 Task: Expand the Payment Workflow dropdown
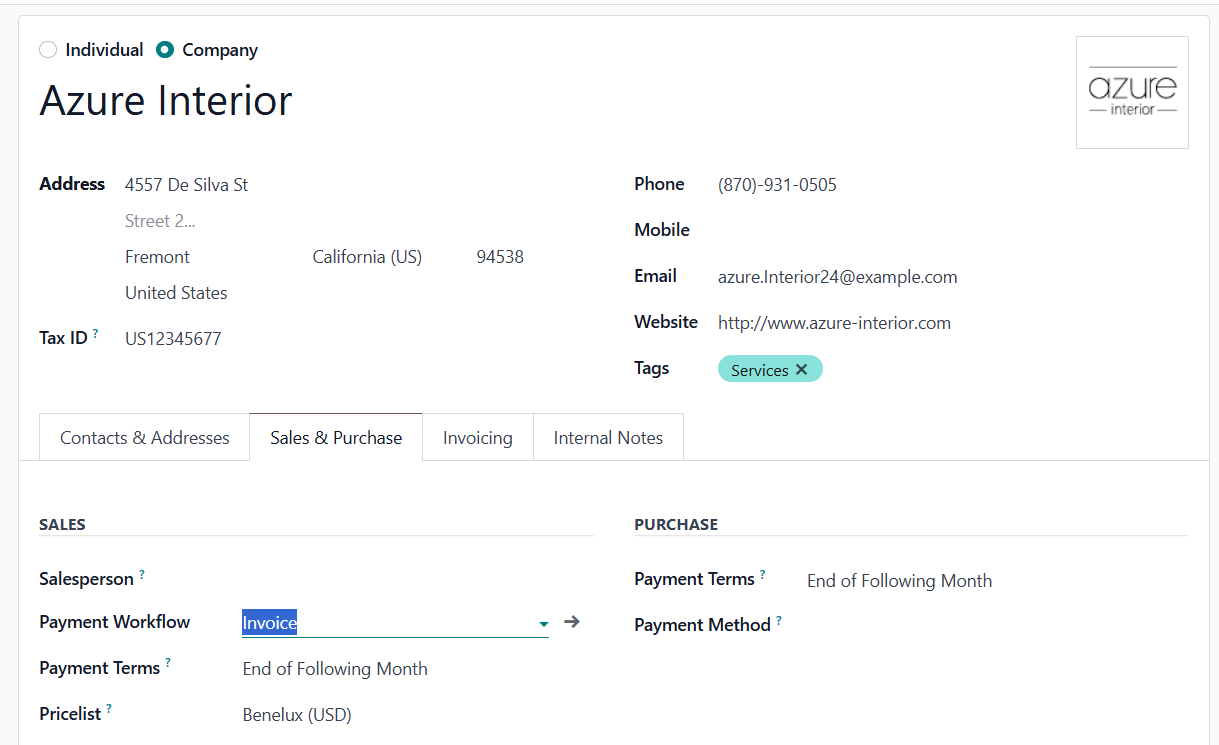pos(543,622)
